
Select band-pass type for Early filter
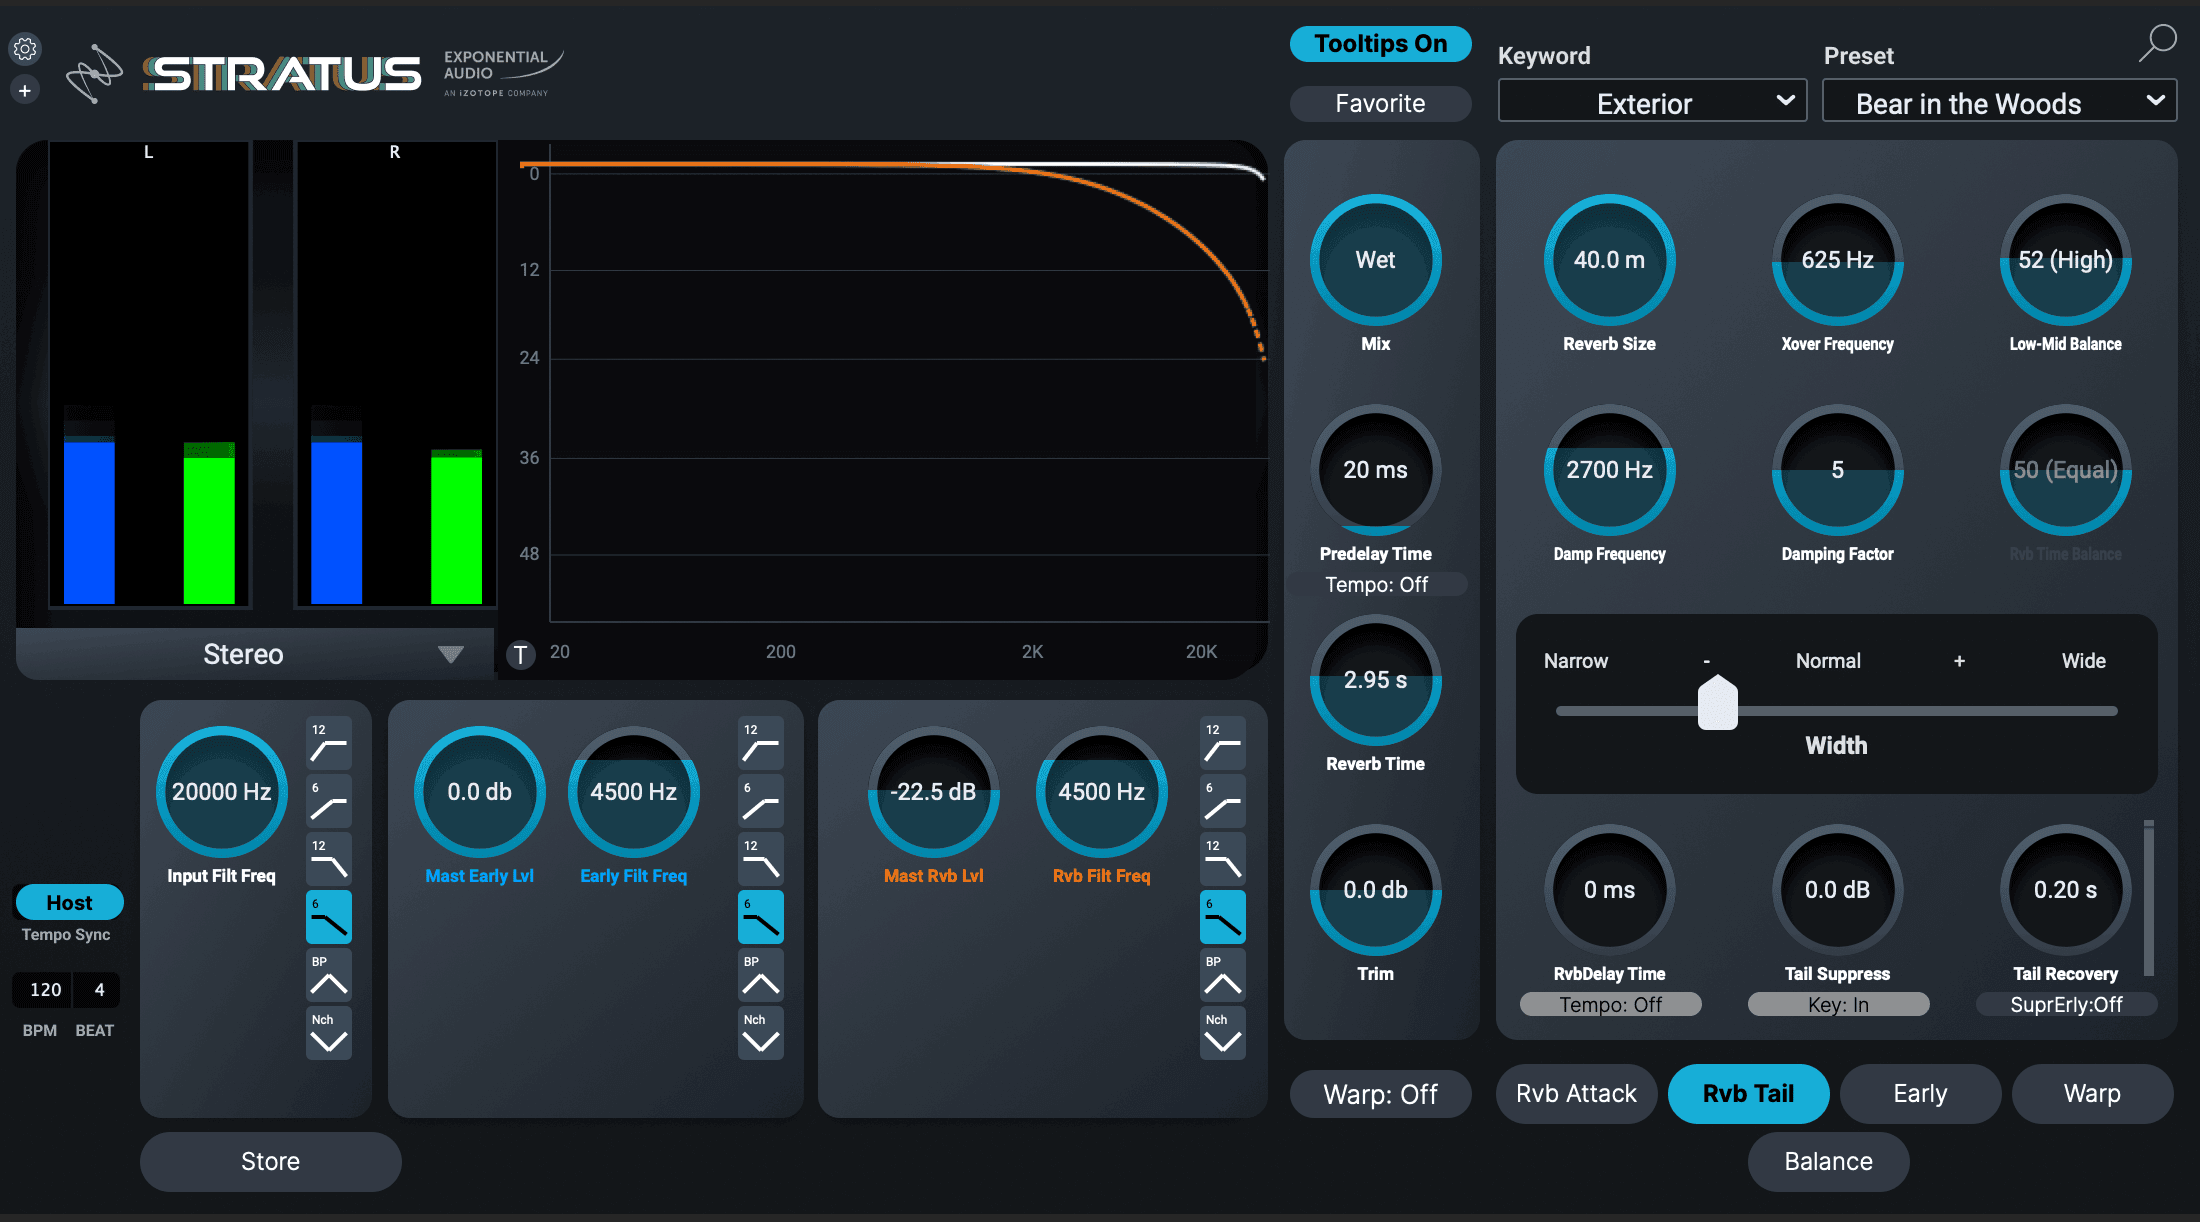click(760, 975)
